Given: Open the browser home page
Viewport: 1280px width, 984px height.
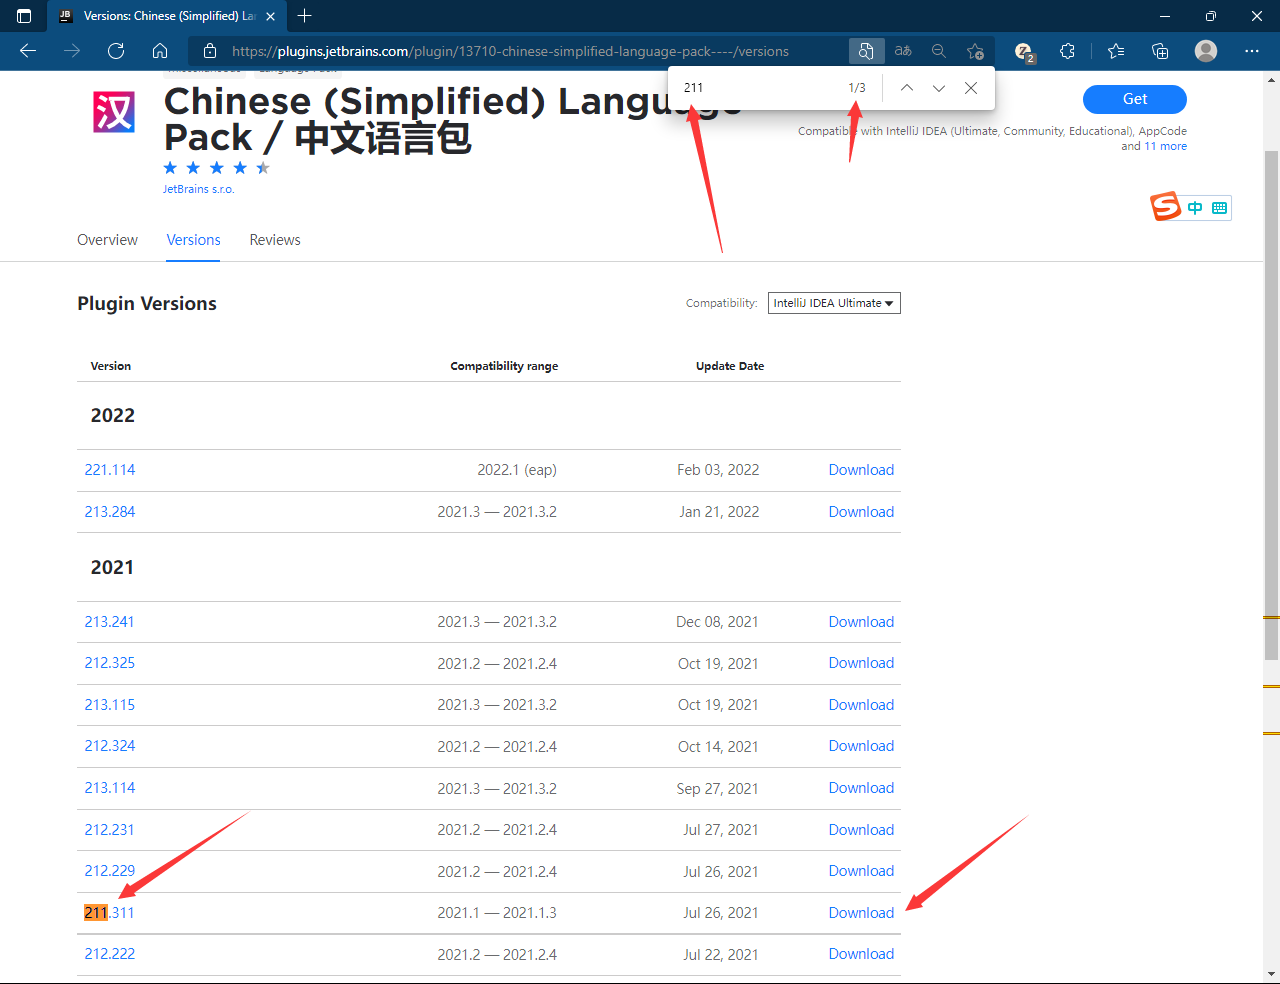Looking at the screenshot, I should tap(160, 51).
